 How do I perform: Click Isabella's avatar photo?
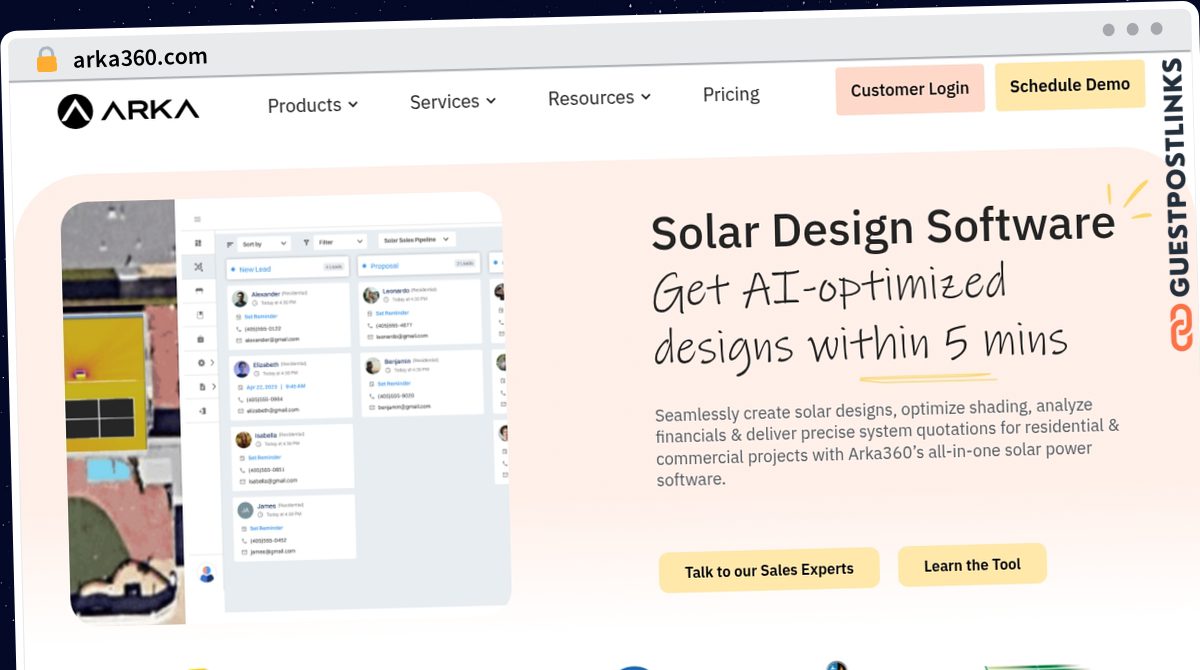click(x=243, y=440)
